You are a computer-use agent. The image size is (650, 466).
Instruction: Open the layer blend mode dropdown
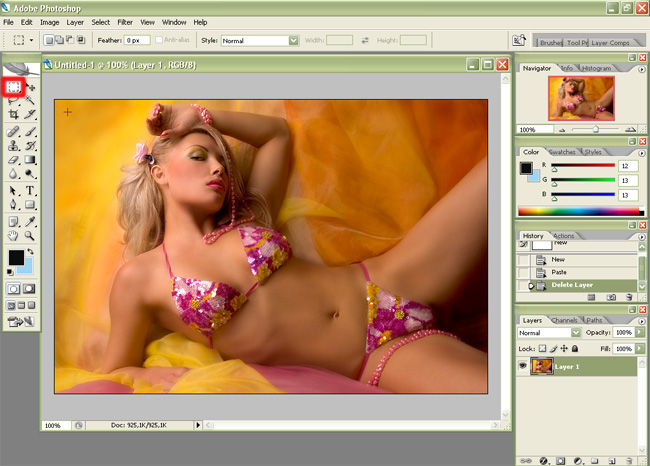point(549,333)
